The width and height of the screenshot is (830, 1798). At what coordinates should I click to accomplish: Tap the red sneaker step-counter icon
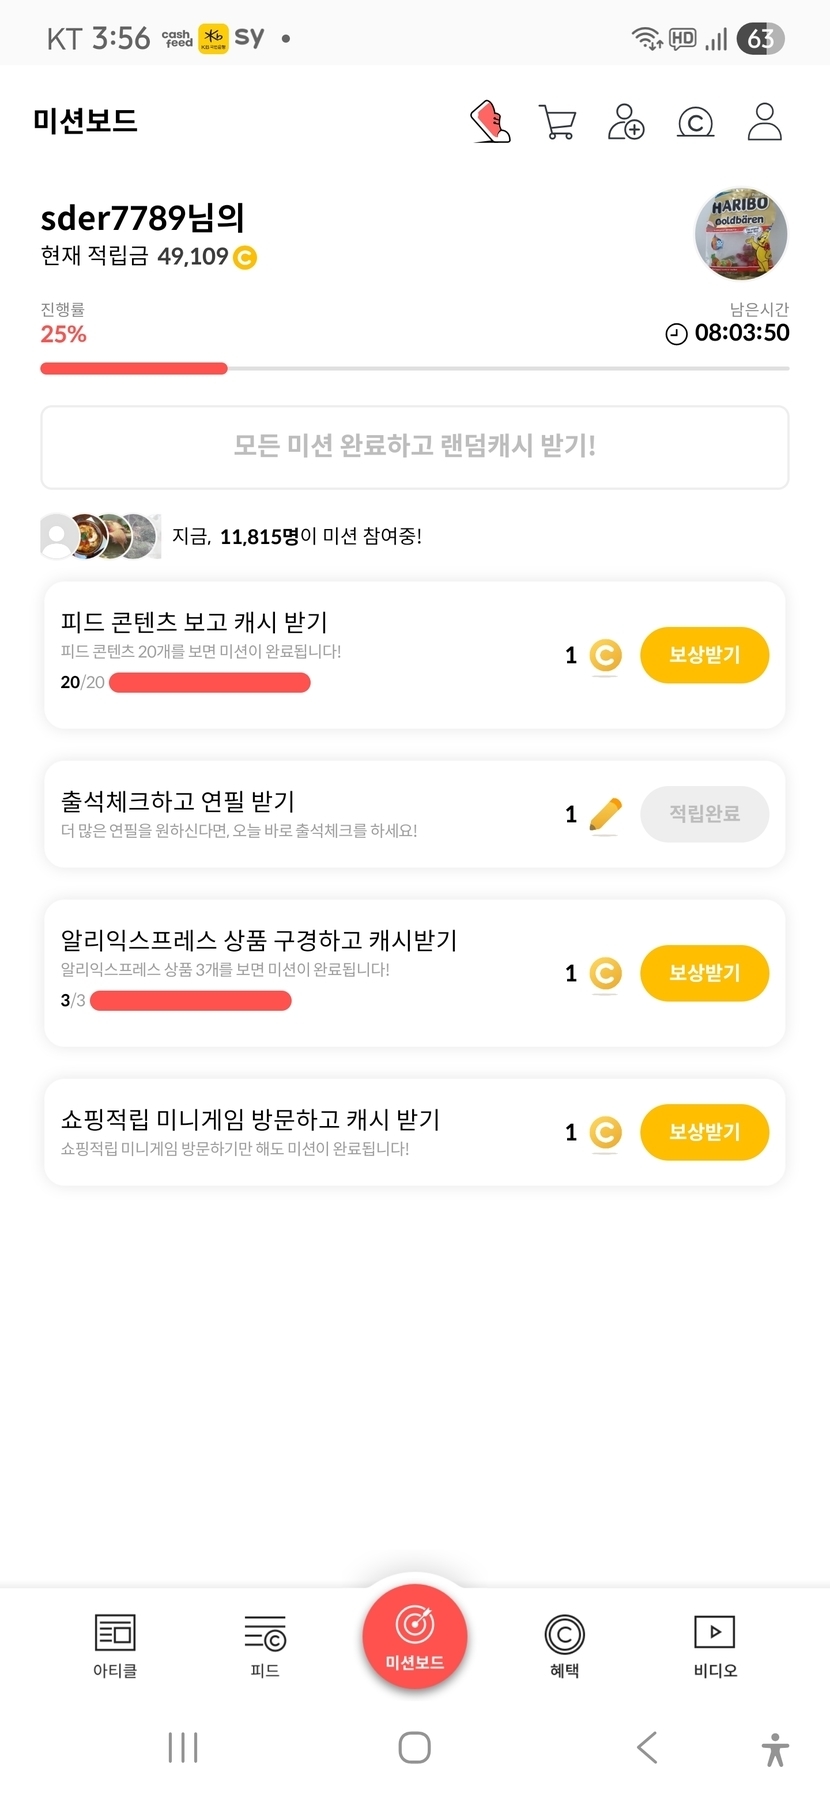[x=490, y=122]
